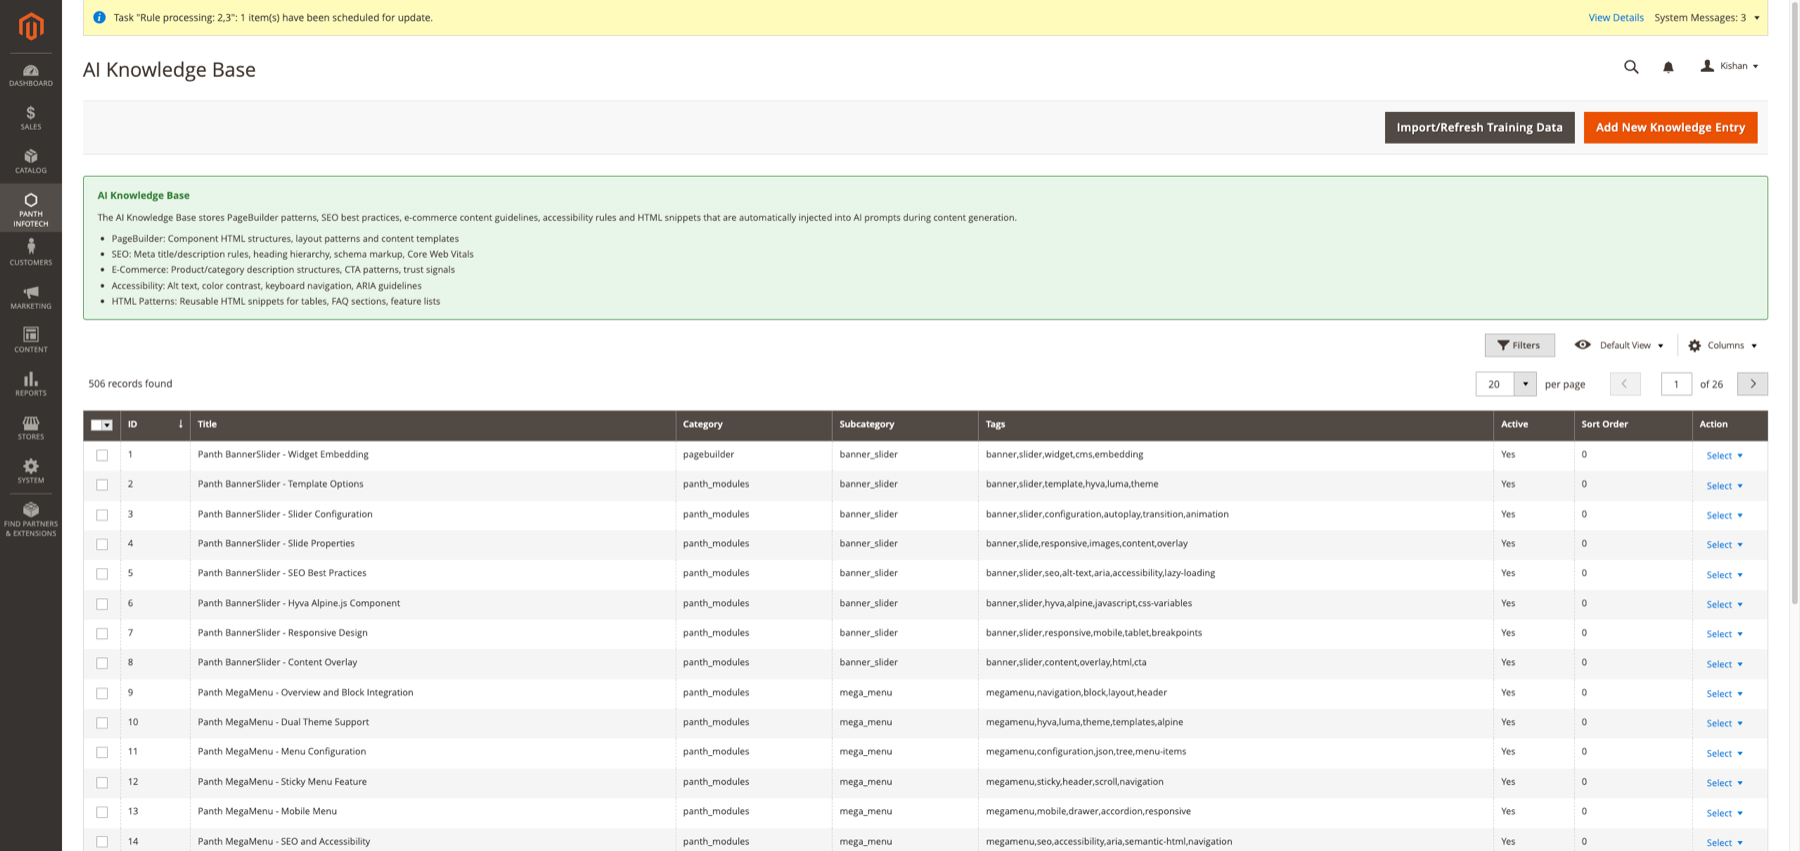Click the previous page arrow
This screenshot has height=851, width=1800.
(x=1625, y=384)
